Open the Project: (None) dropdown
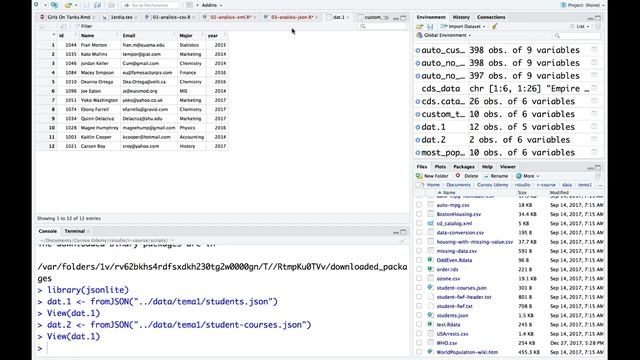 pos(583,5)
